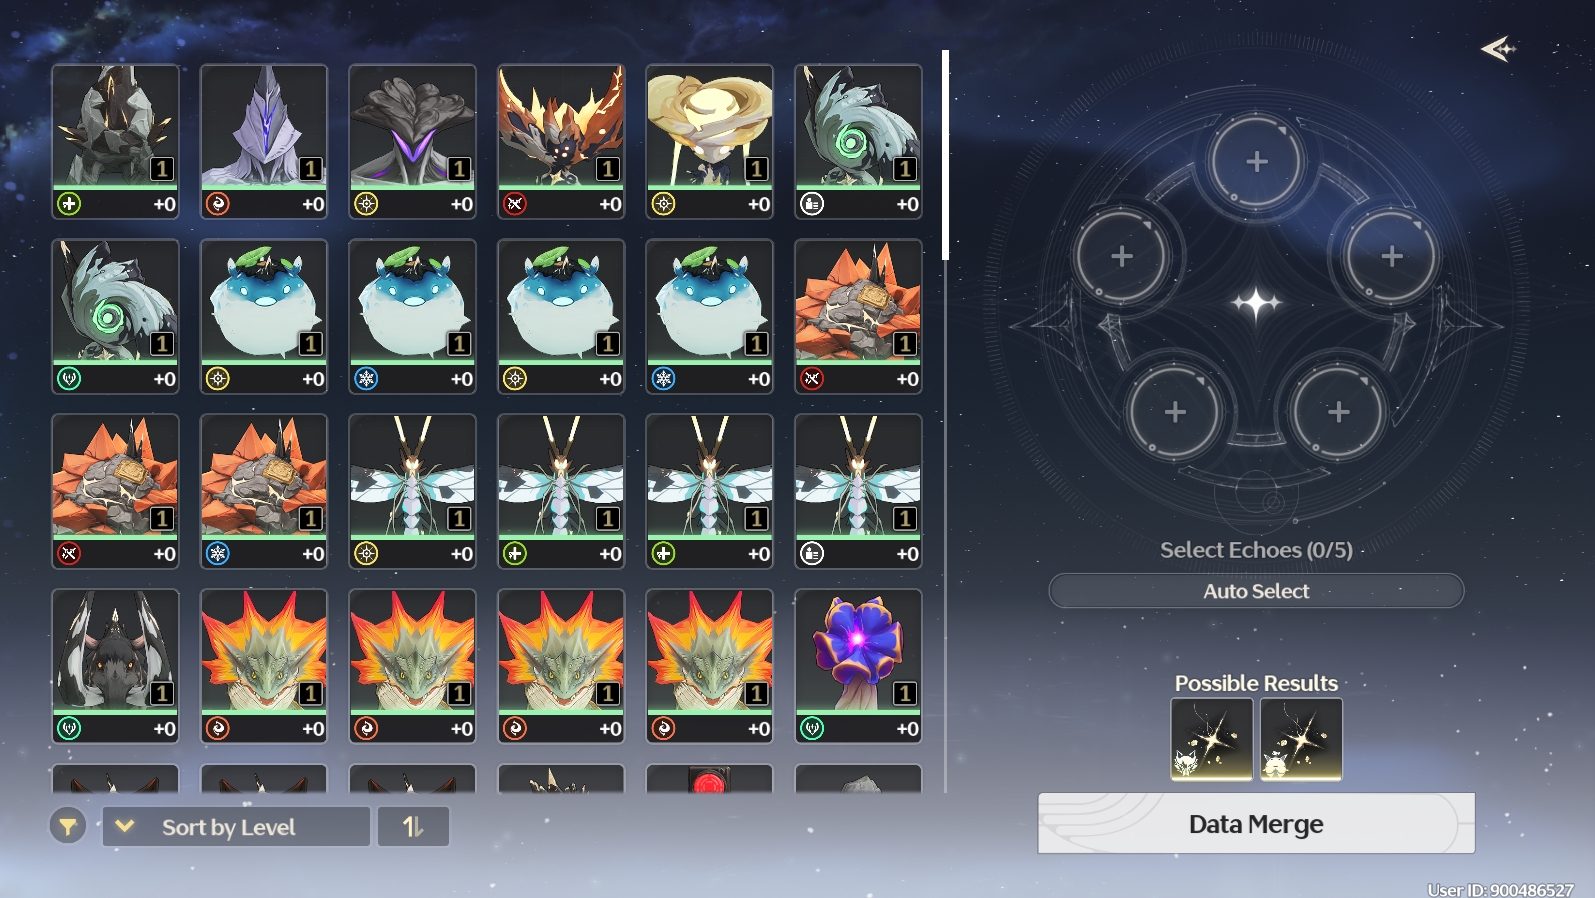
Task: Add echo to the upper right merge slot
Action: click(x=1391, y=256)
